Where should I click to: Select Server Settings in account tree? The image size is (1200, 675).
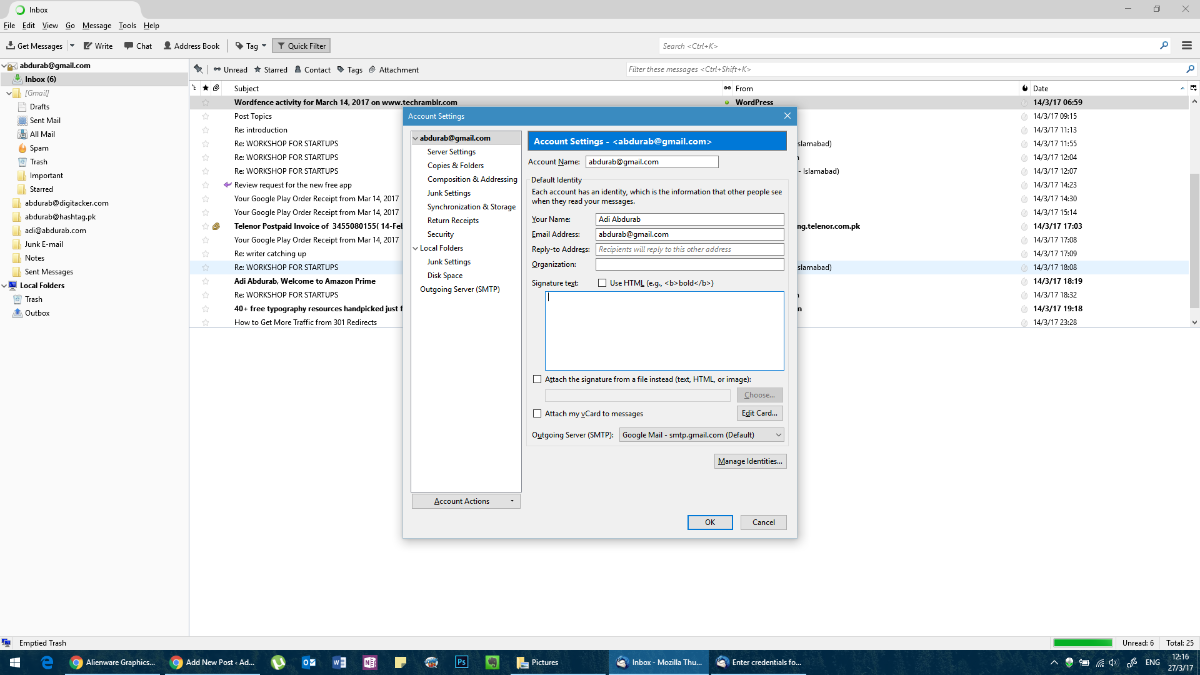[451, 152]
